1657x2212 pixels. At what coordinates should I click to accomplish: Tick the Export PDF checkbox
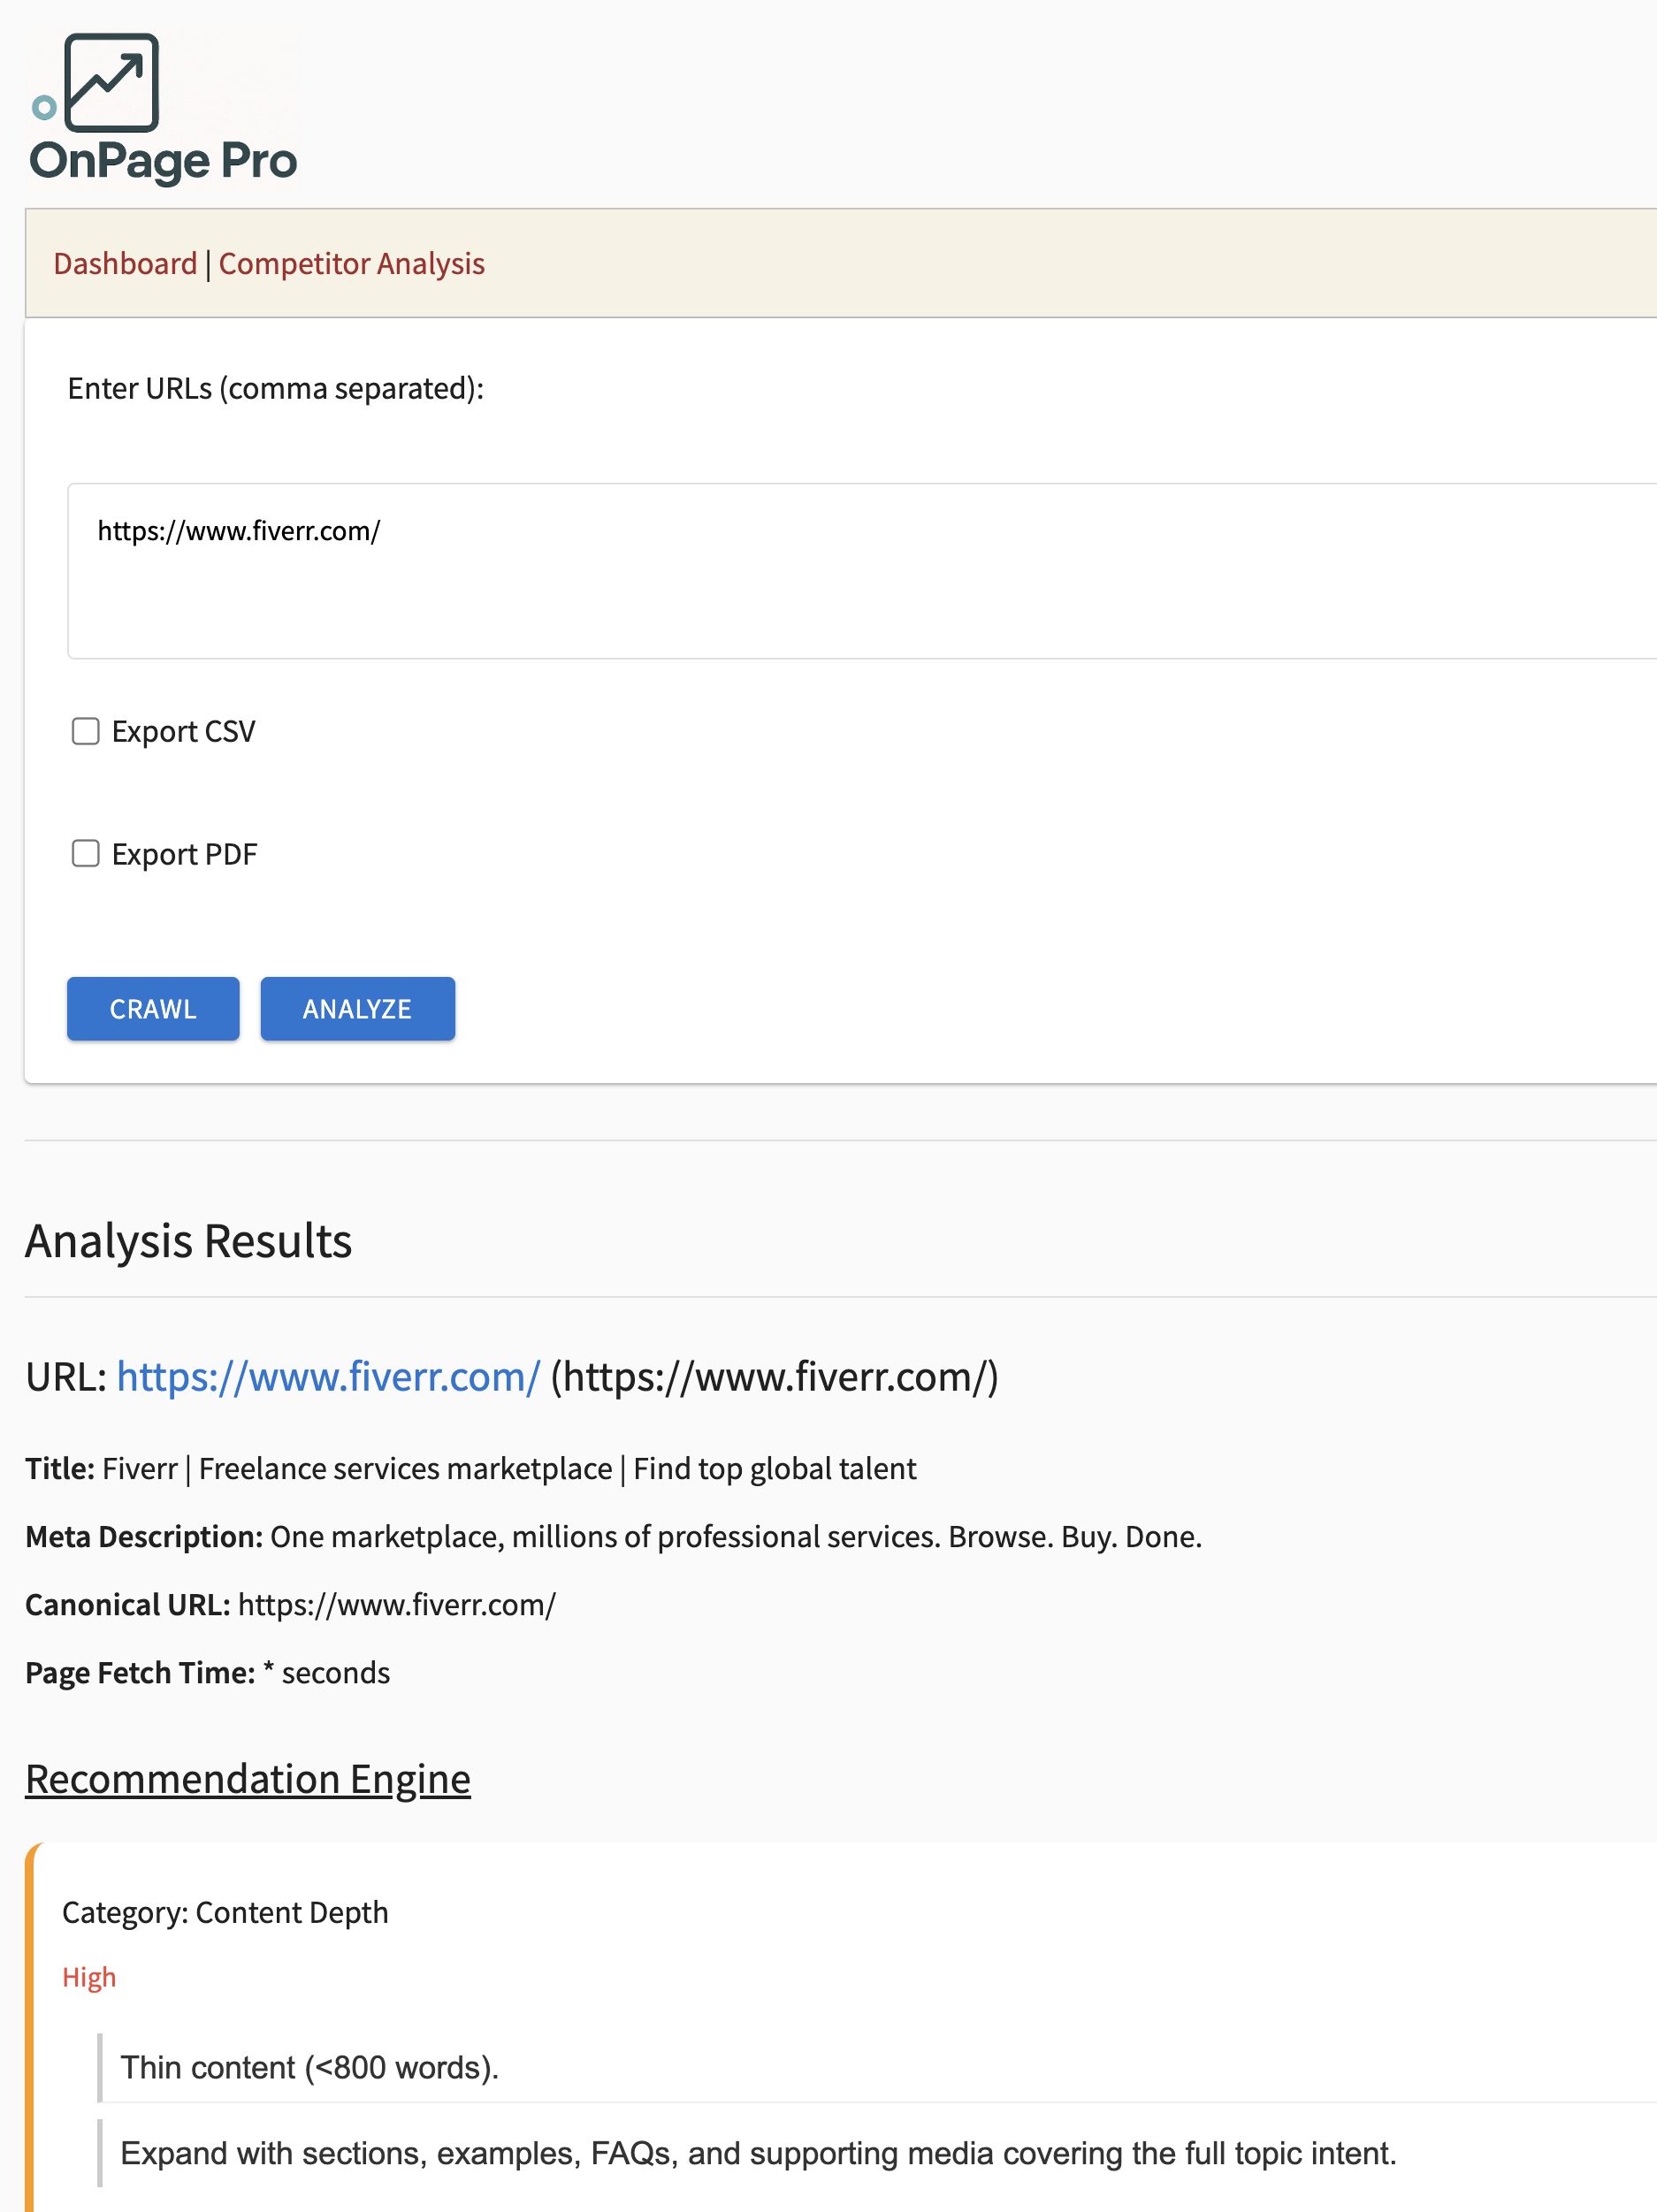[86, 854]
